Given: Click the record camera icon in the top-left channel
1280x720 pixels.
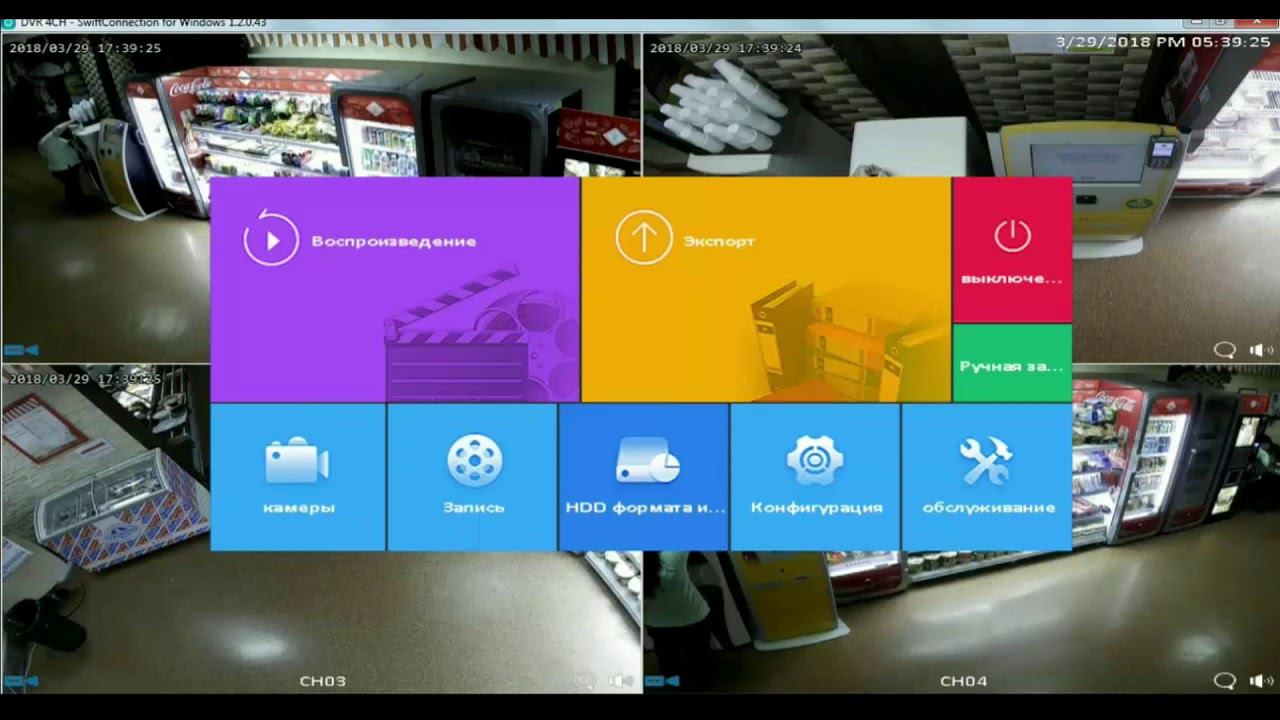Looking at the screenshot, I should tap(21, 350).
